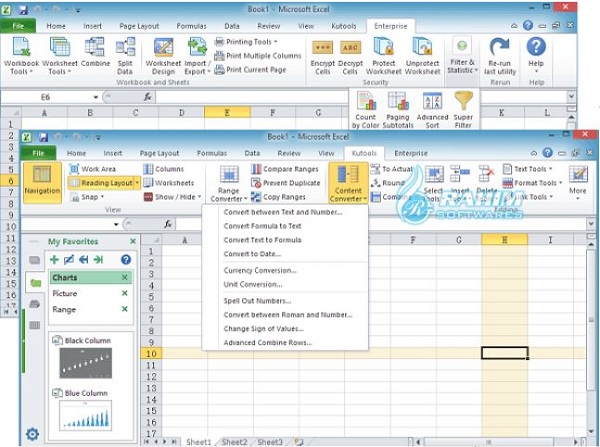Remove Picture from My Favorites list
600x447 pixels.
(124, 293)
